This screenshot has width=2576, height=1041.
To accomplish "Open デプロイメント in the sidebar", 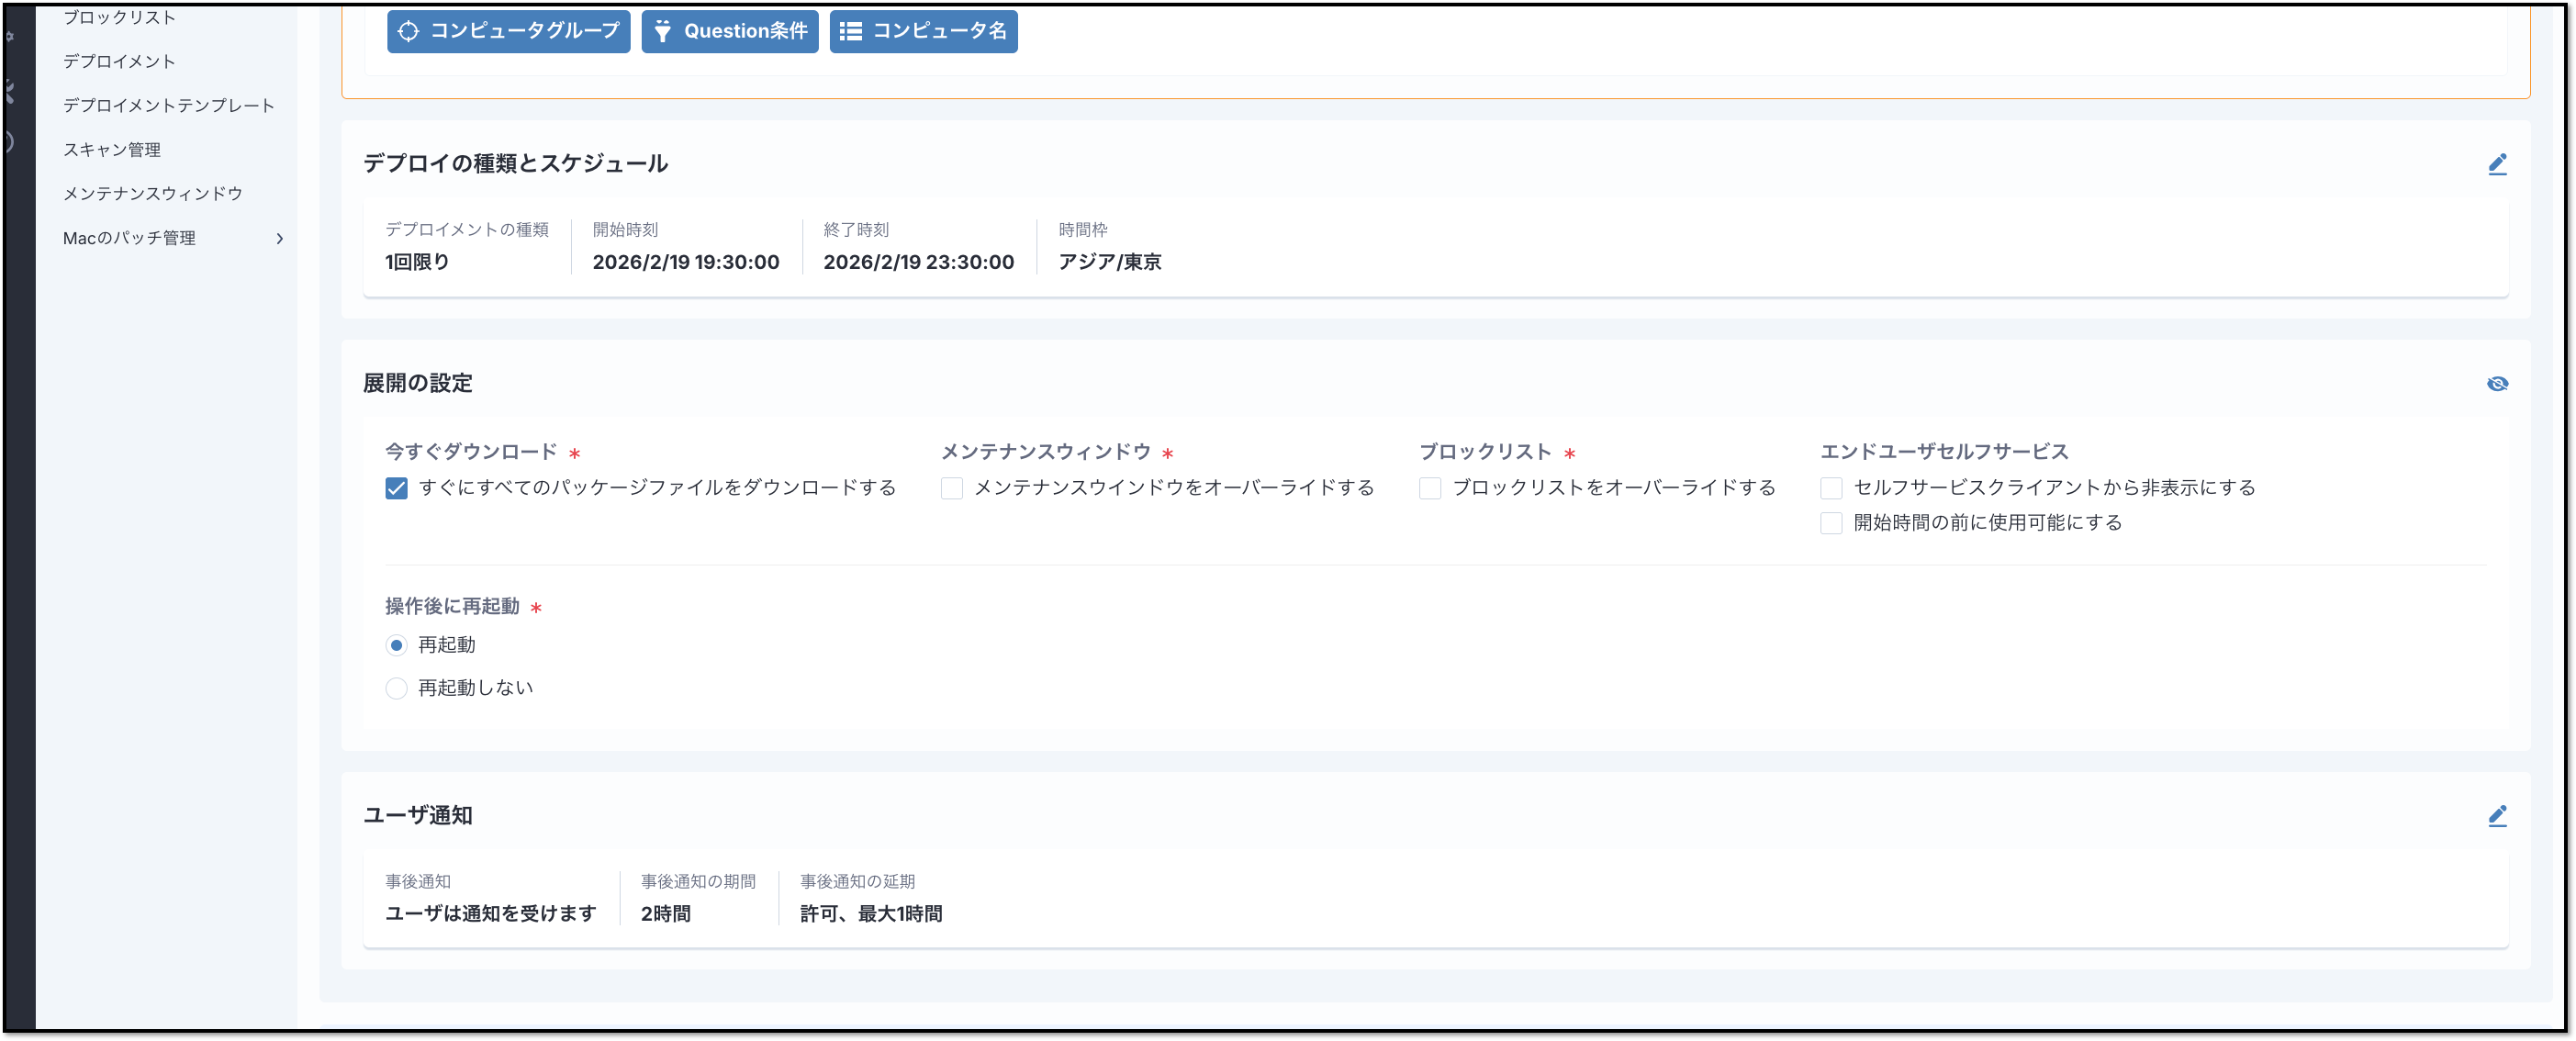I will coord(119,61).
